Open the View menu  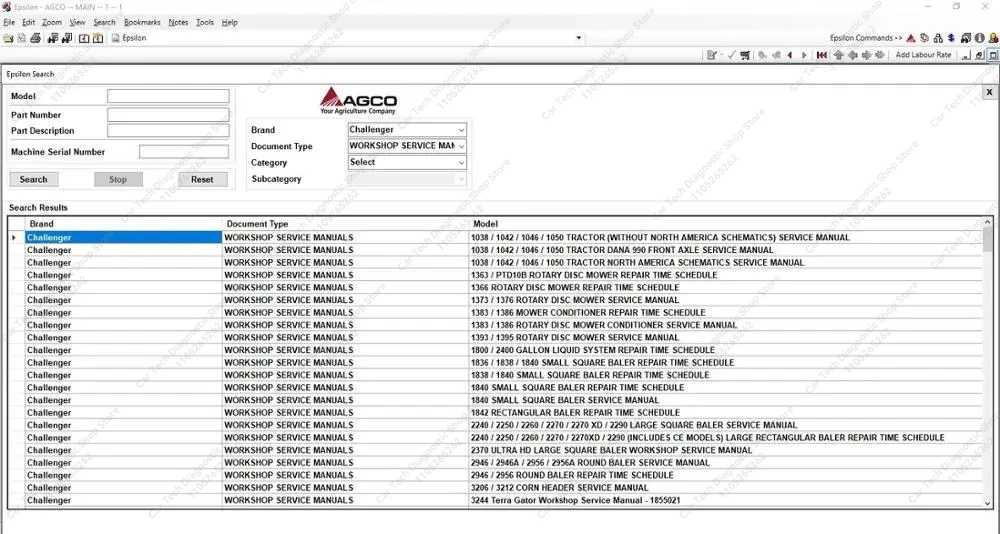(77, 22)
